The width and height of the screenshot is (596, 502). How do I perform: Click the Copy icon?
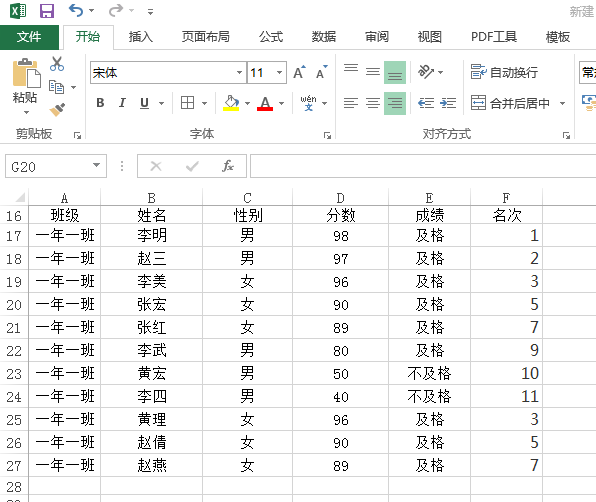pyautogui.click(x=57, y=87)
